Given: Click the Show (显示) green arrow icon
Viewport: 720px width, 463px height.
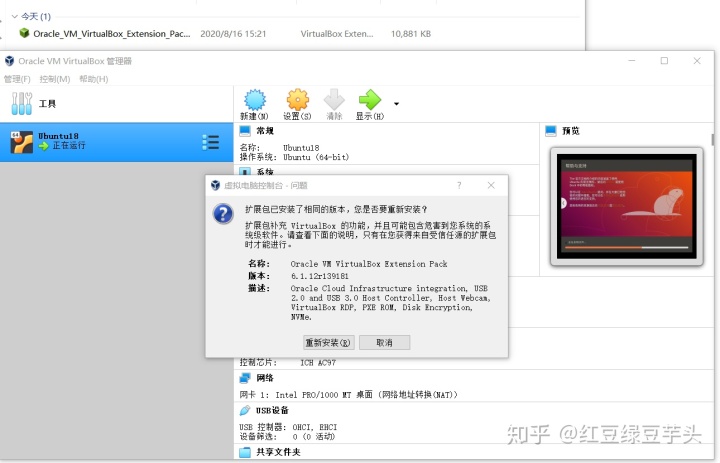Looking at the screenshot, I should pos(370,100).
